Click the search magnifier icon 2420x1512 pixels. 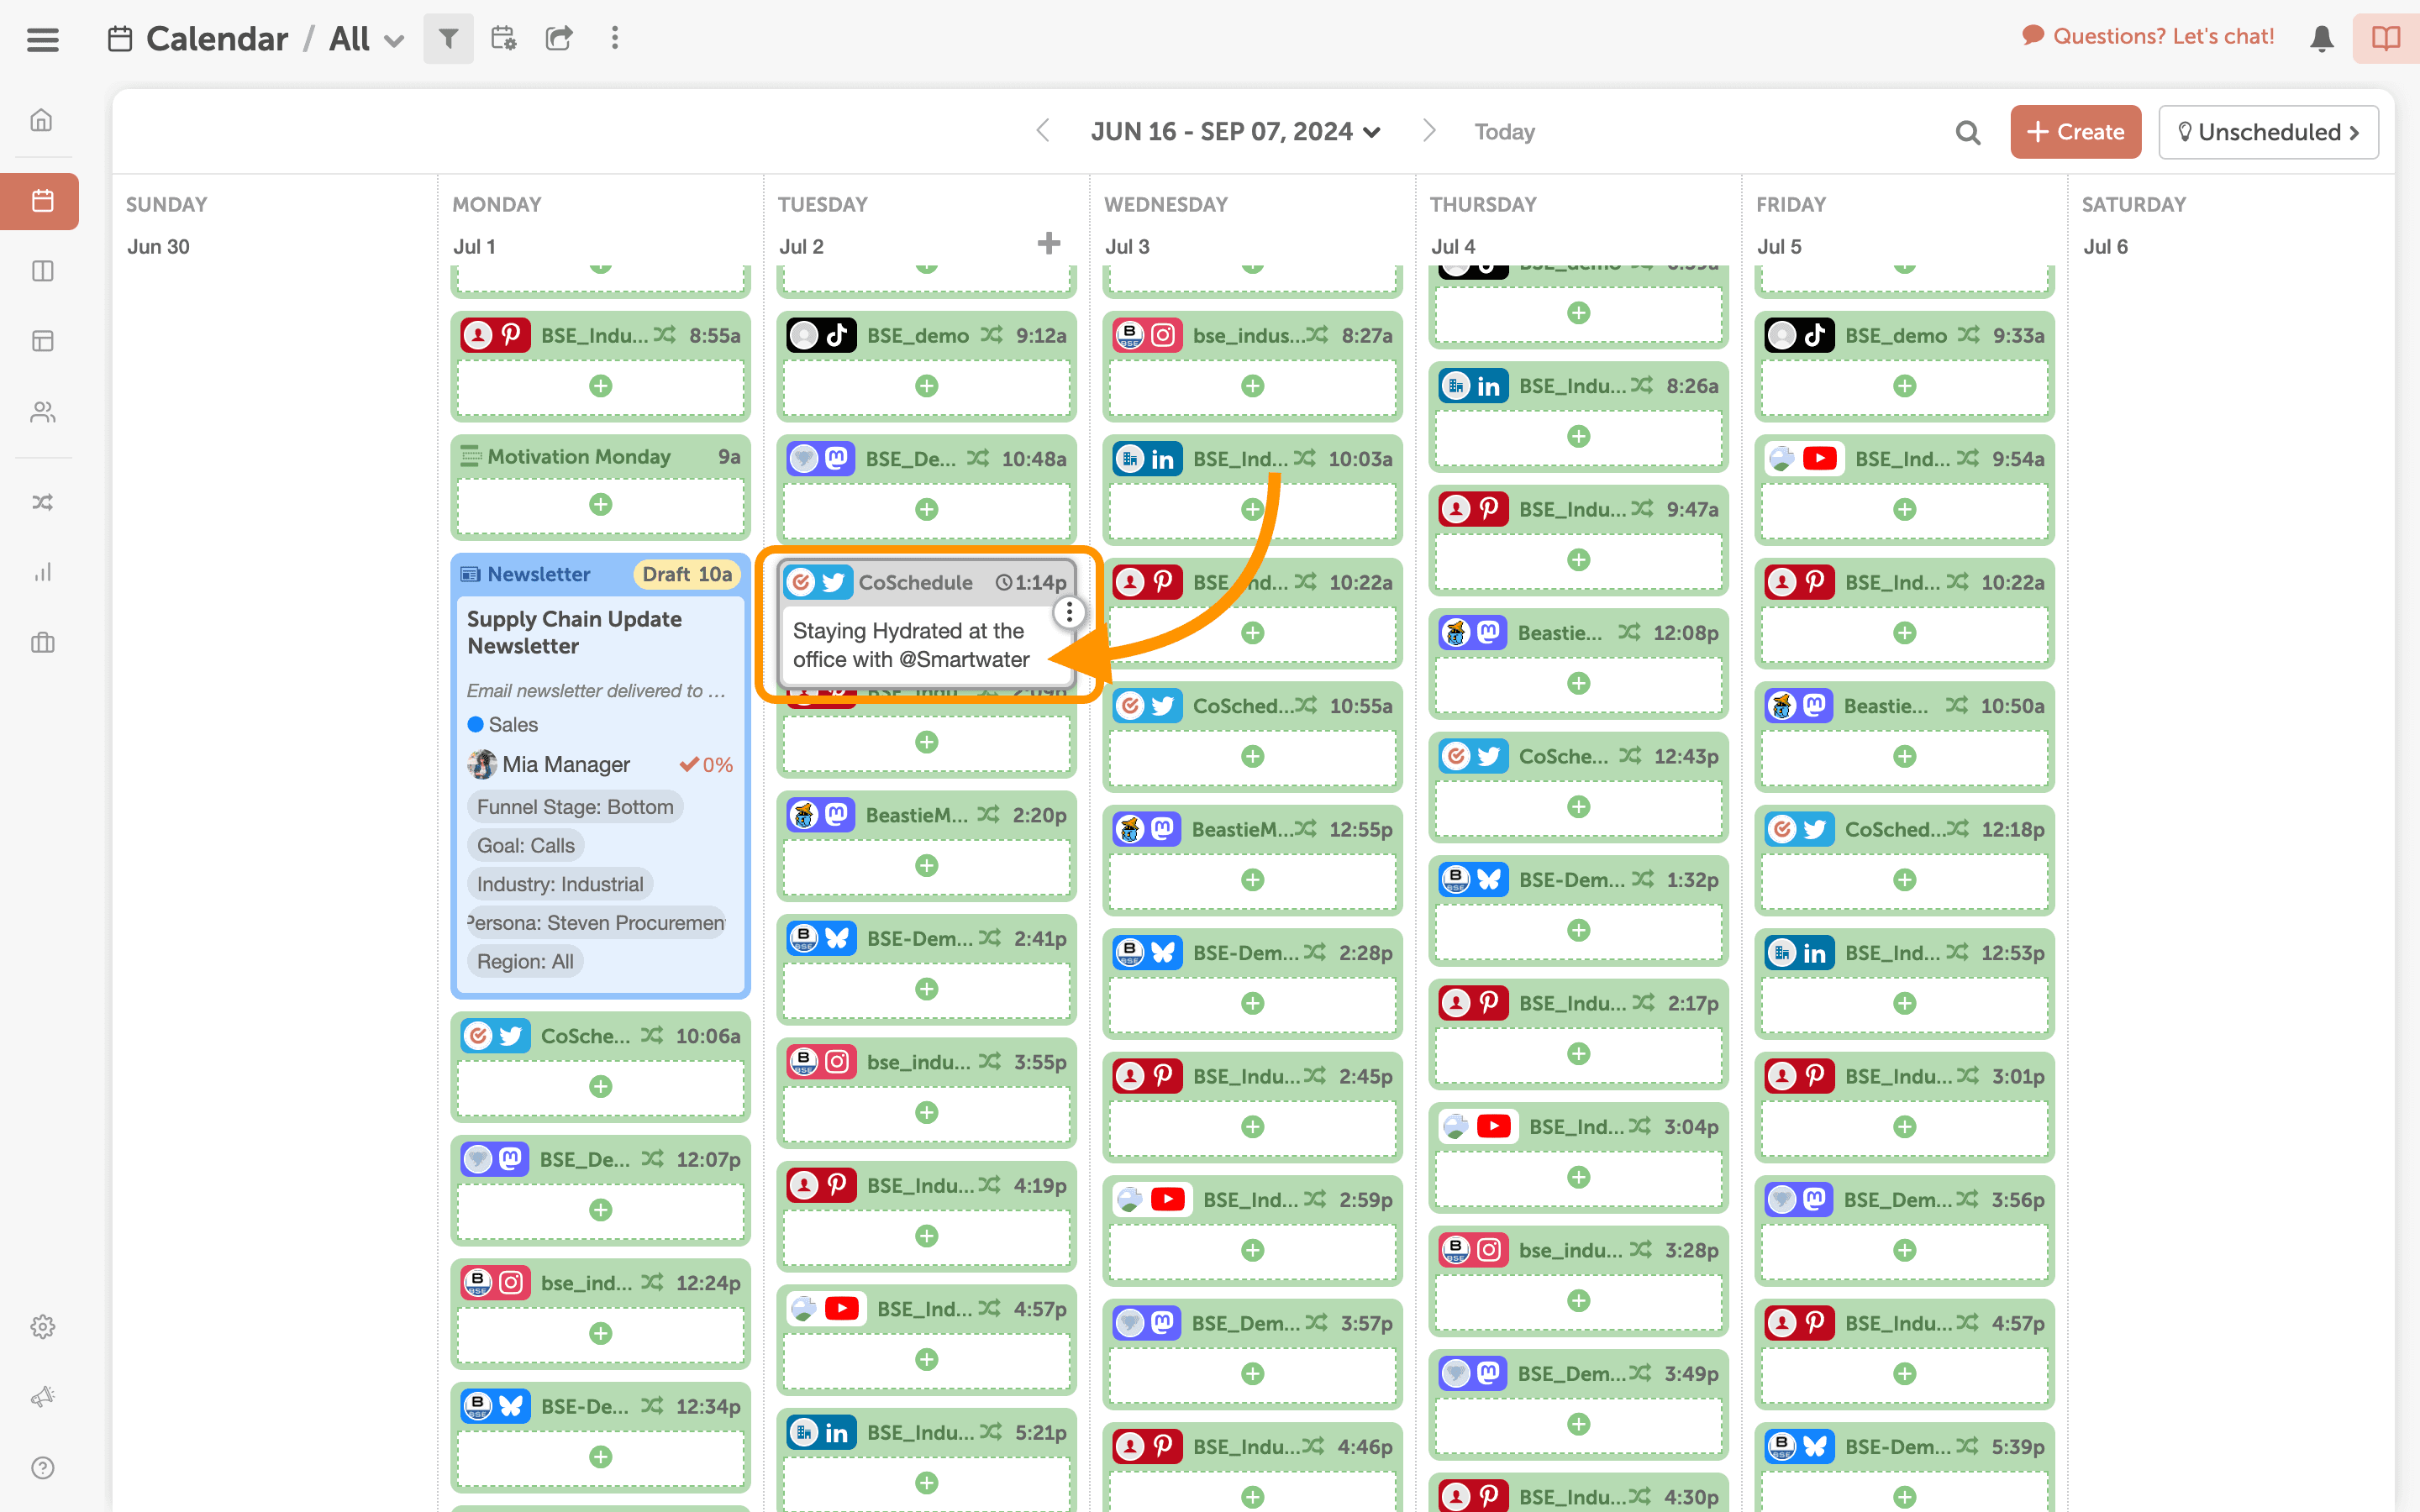pos(1967,132)
